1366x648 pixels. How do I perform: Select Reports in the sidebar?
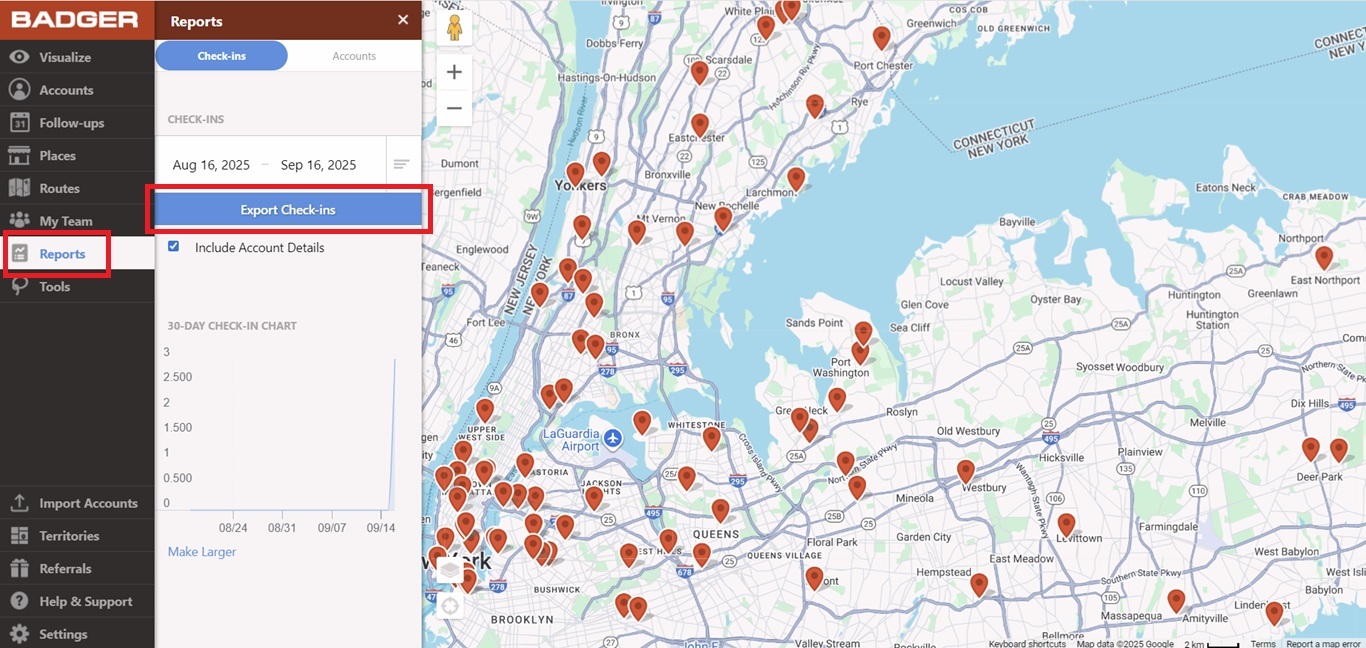(77, 254)
